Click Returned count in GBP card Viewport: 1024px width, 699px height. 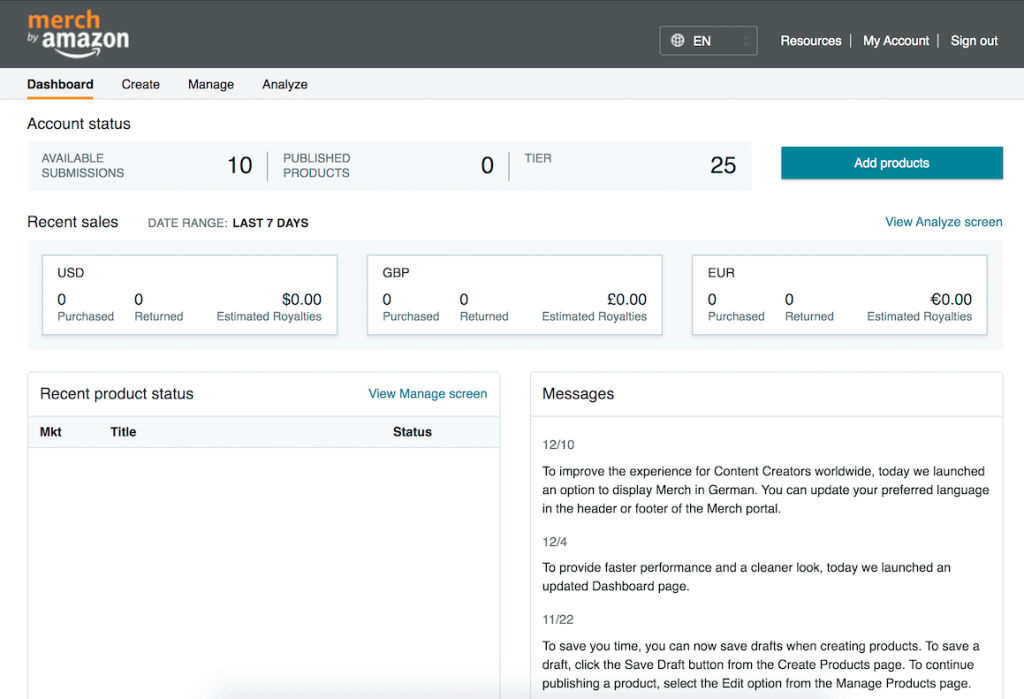tap(464, 299)
